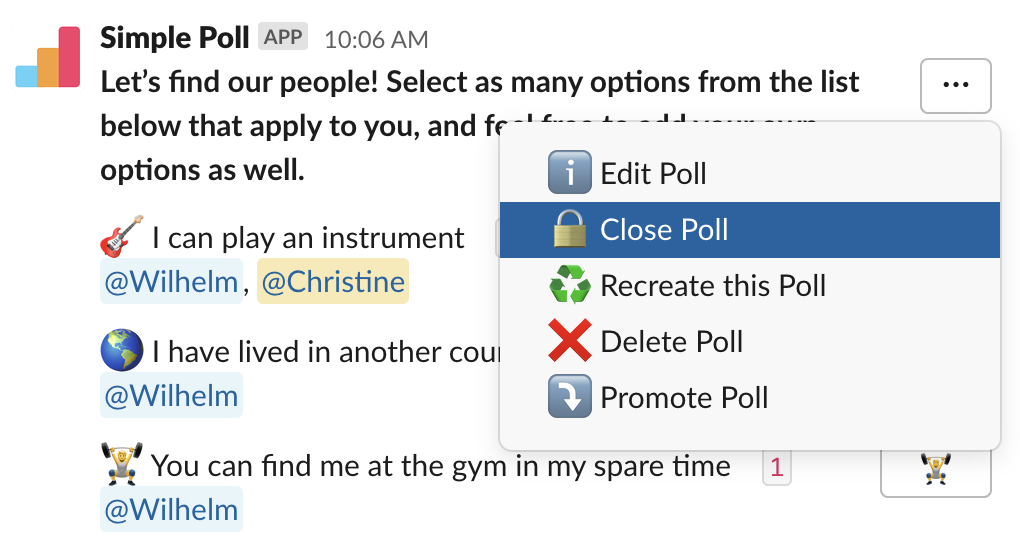The height and width of the screenshot is (544, 1020).
Task: Click the info icon beside Edit Poll
Action: tap(570, 173)
